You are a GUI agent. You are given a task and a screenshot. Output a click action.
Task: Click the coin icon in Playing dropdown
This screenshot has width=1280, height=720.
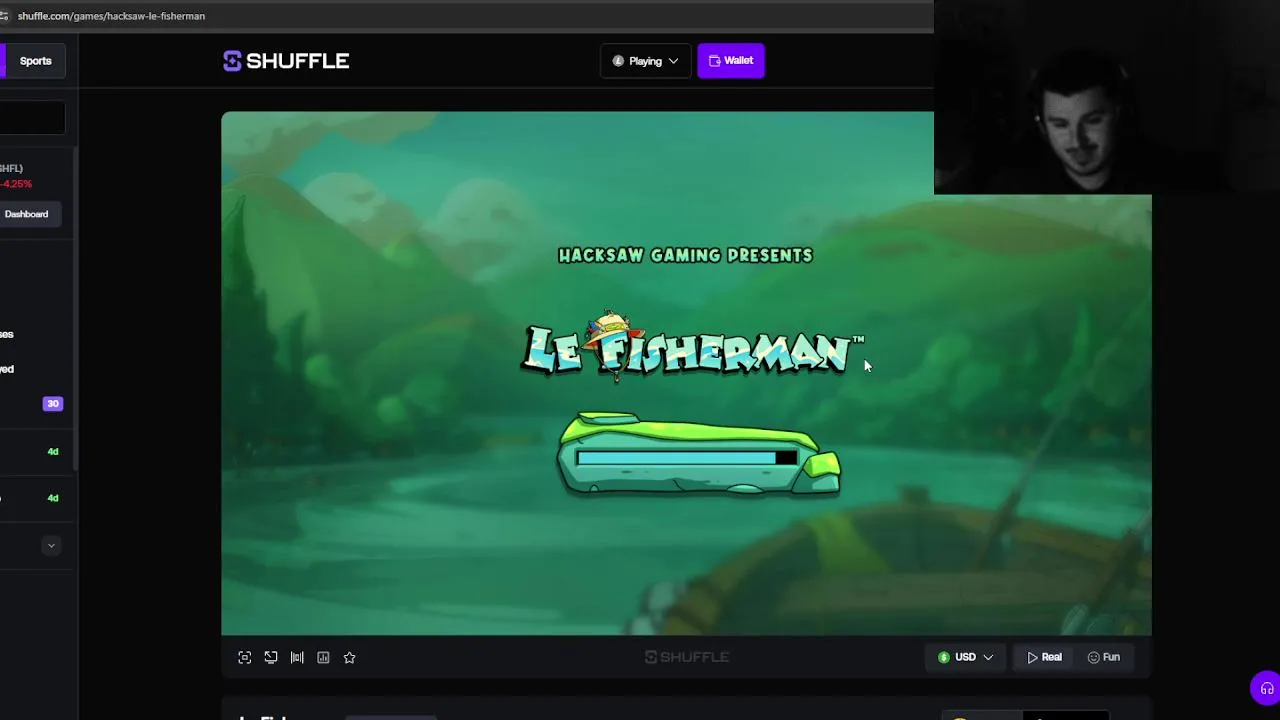pos(618,61)
